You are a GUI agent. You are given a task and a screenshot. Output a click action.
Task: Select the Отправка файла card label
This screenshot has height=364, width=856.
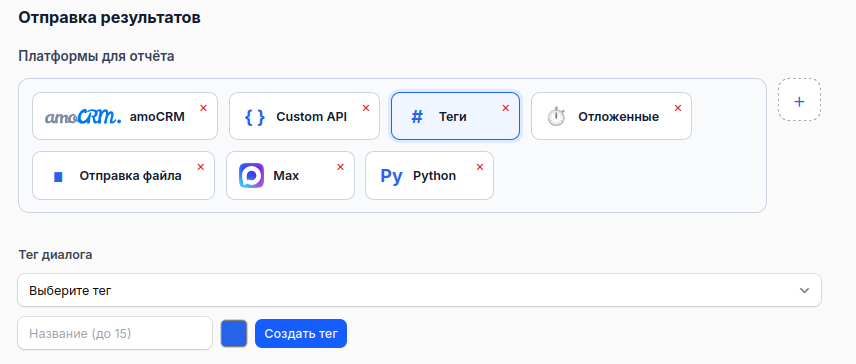[x=130, y=176]
